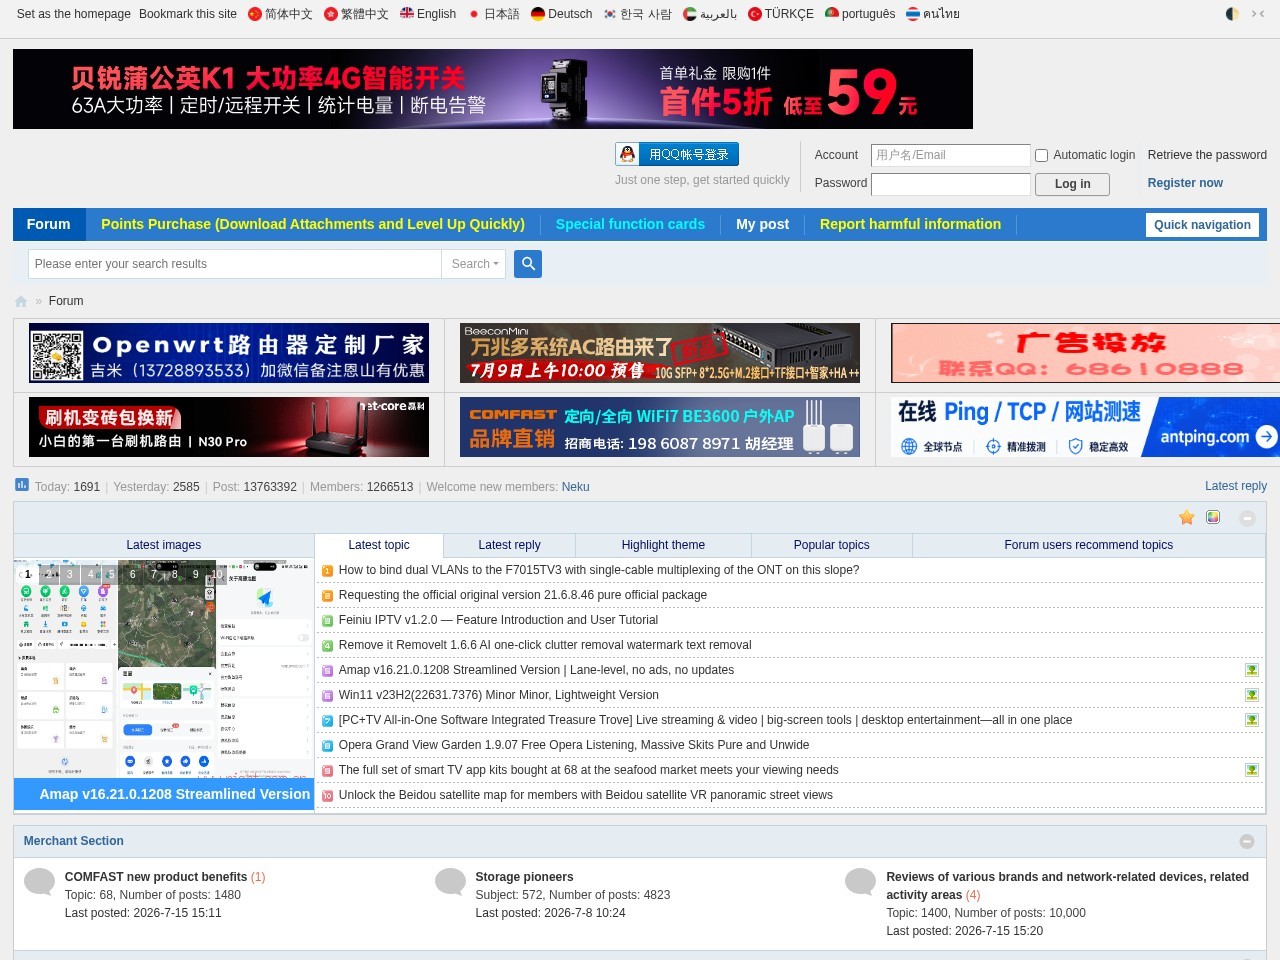Click the width-narrowing arrows icon at top right
This screenshot has height=960, width=1280.
coord(1258,14)
